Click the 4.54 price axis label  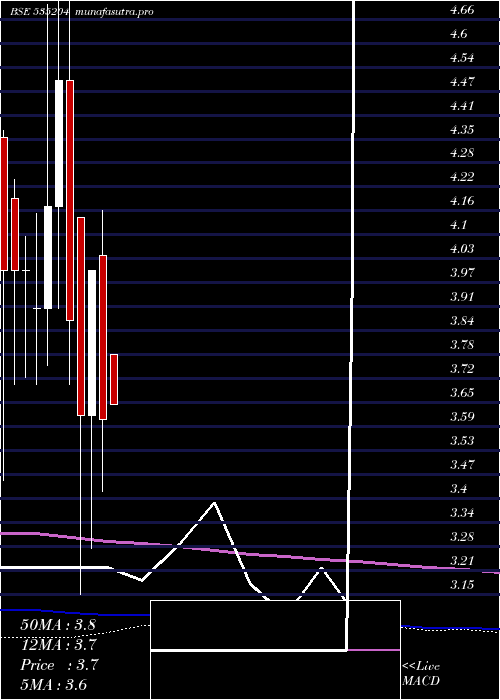point(462,58)
